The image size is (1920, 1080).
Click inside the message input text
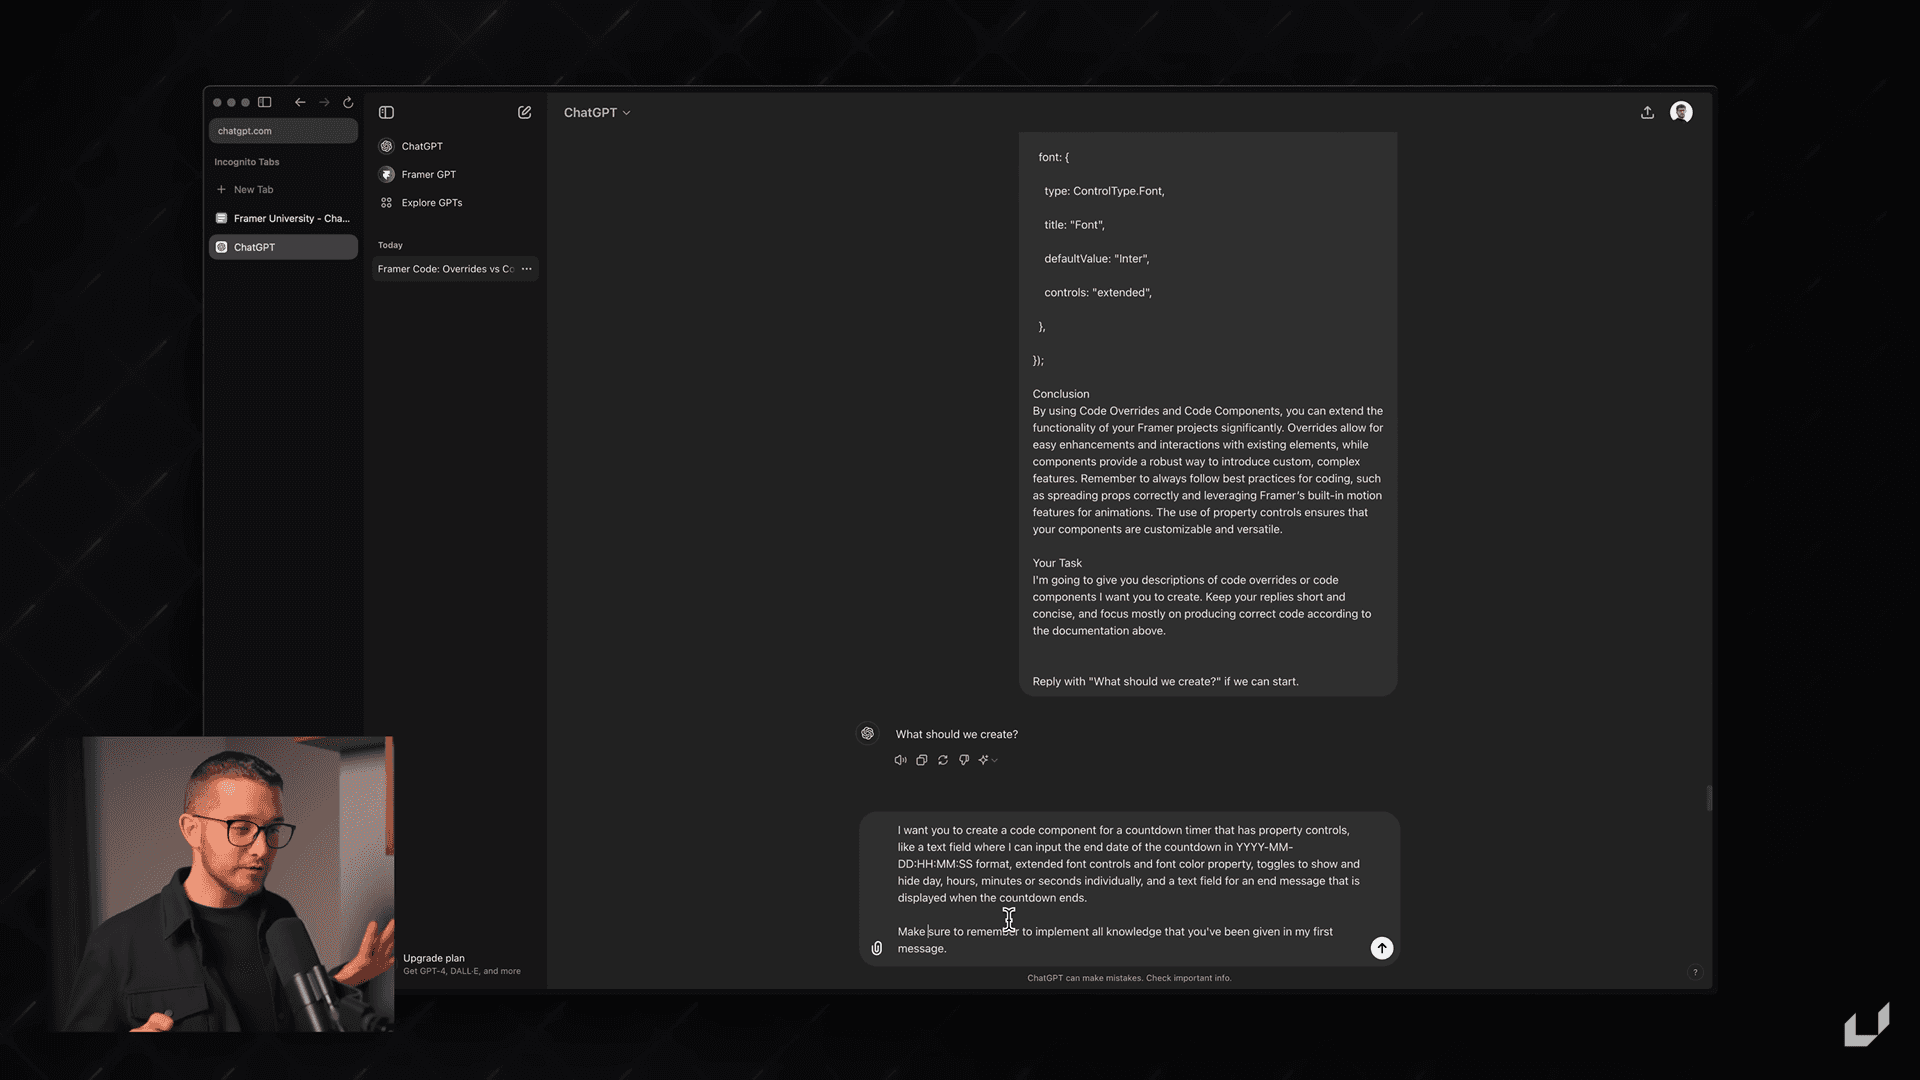(x=1128, y=889)
